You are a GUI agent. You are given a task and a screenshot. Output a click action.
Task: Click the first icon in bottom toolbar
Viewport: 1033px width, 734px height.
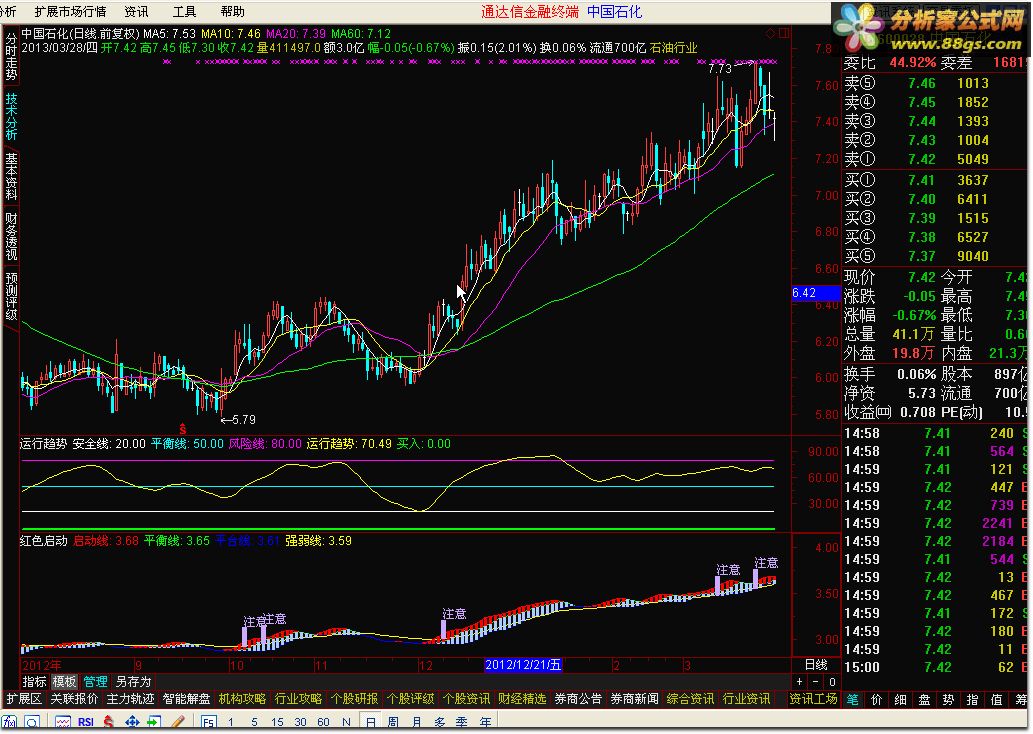click(x=10, y=722)
